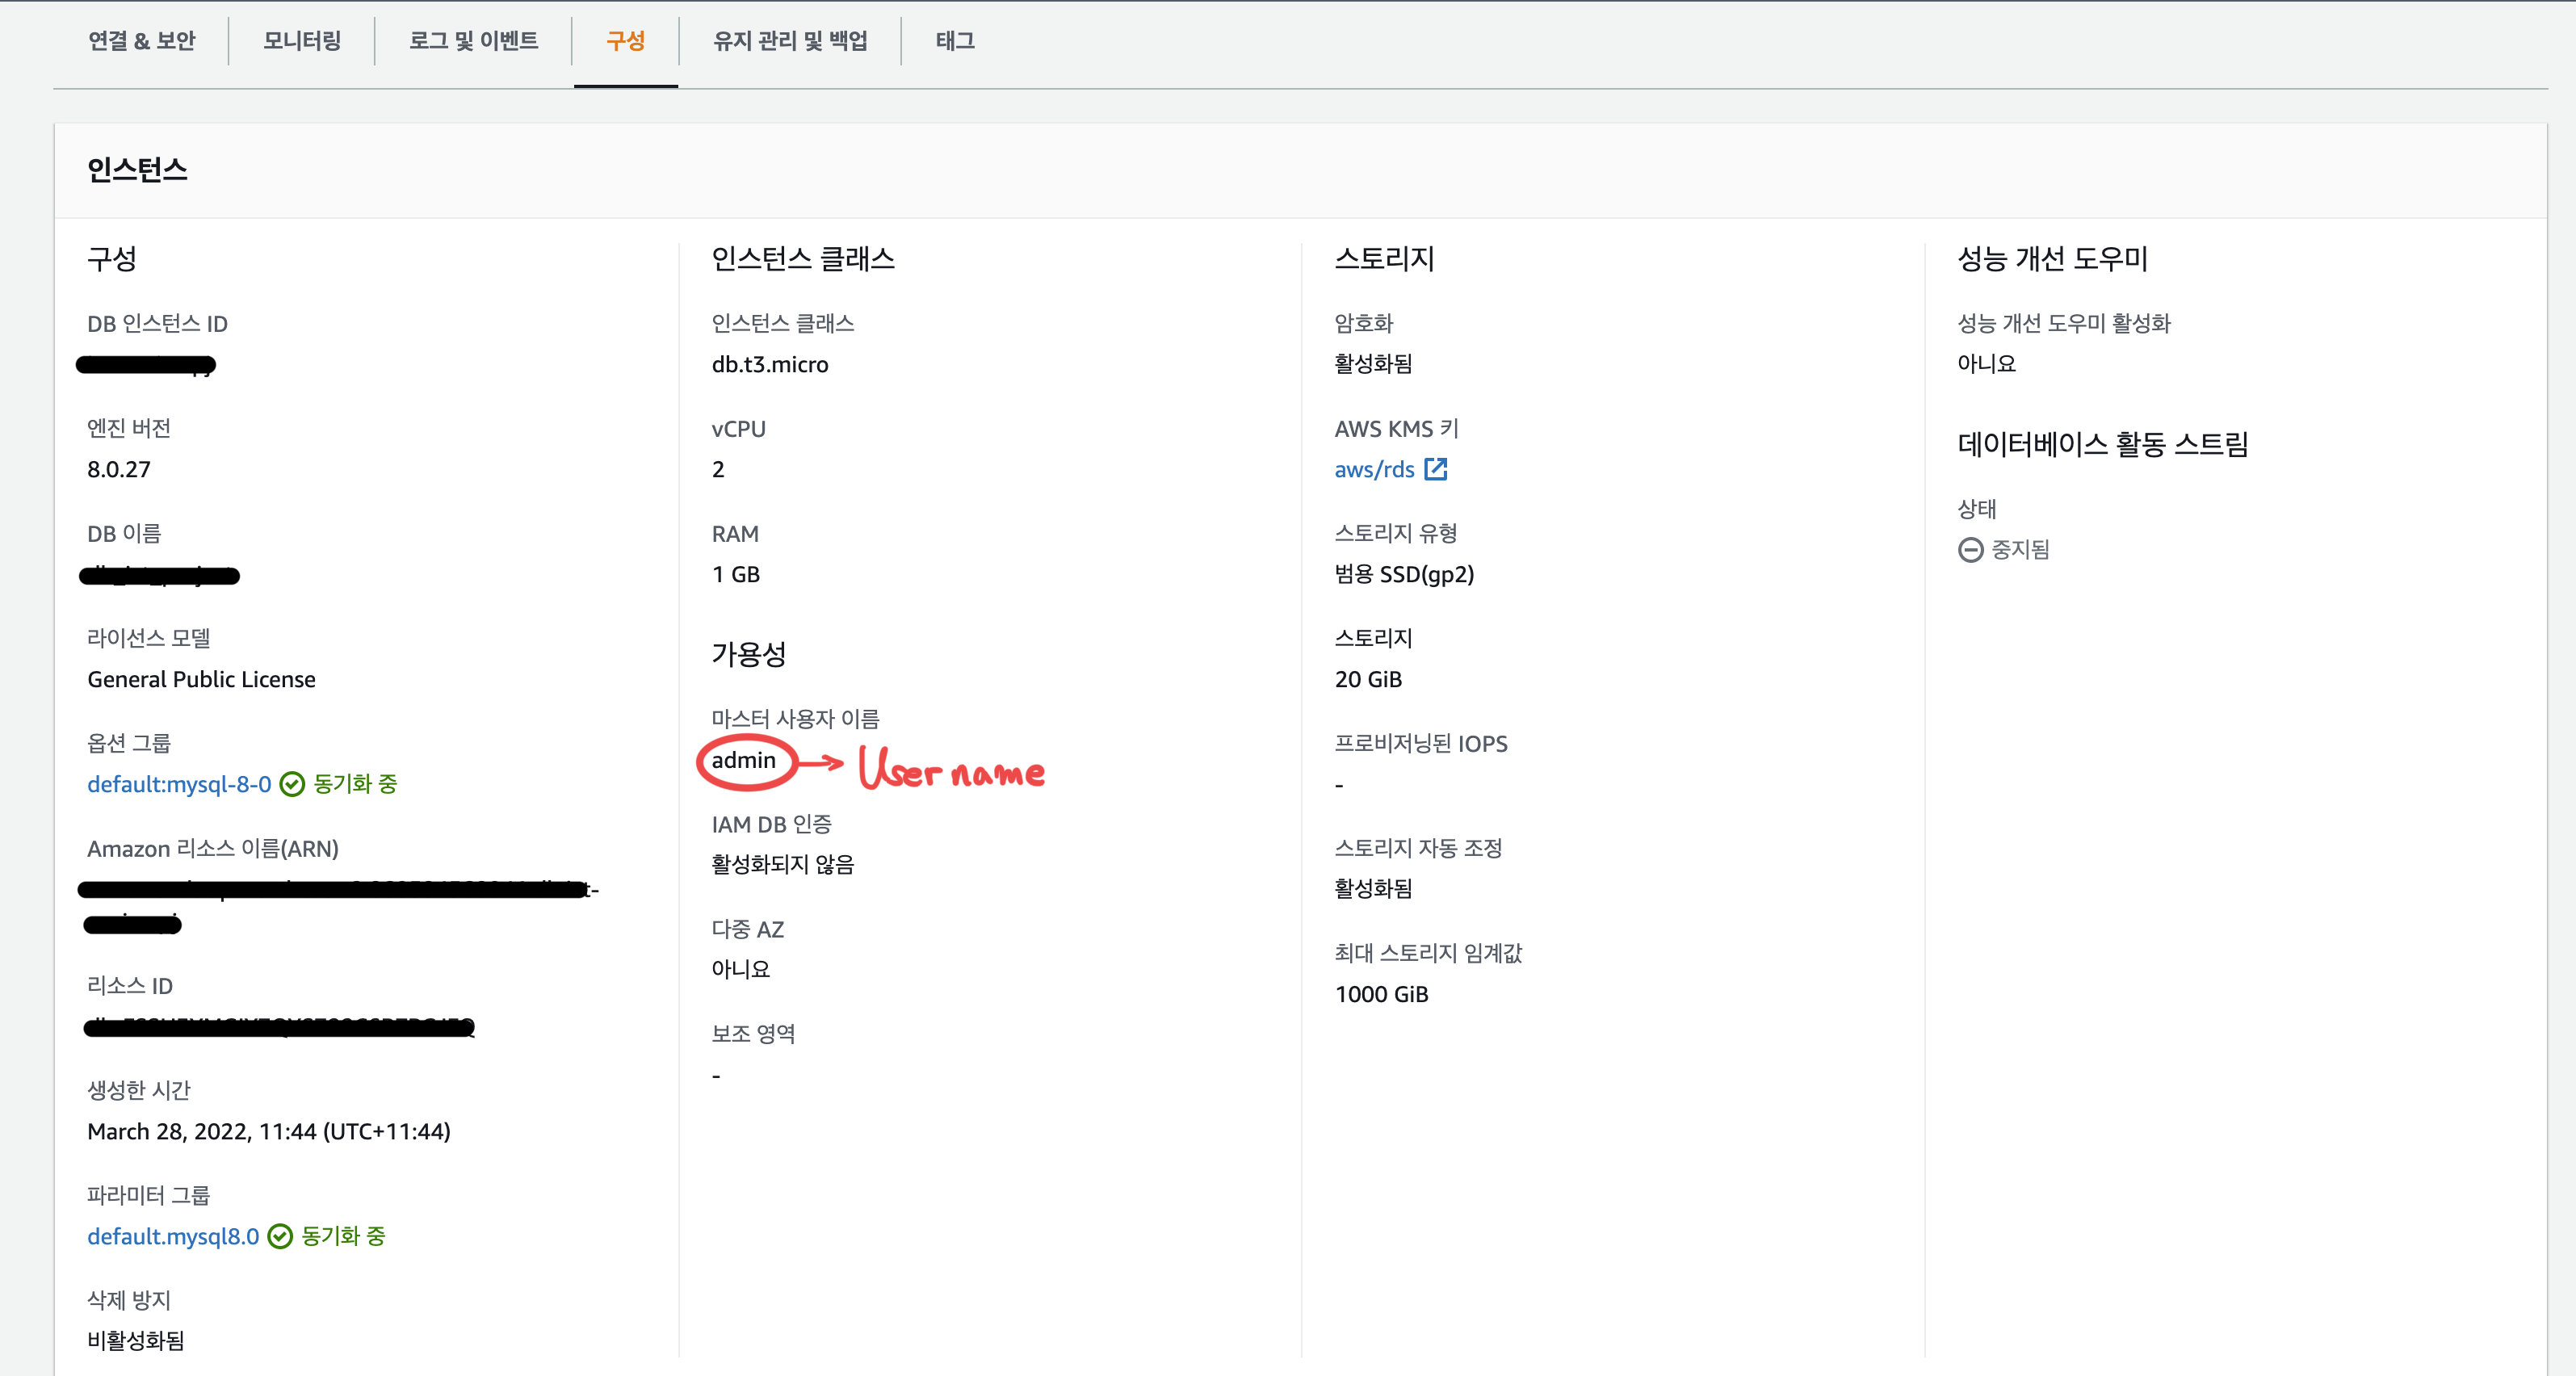Click the 범용 SSD(gp2) storage type value
2576x1376 pixels.
(1403, 574)
